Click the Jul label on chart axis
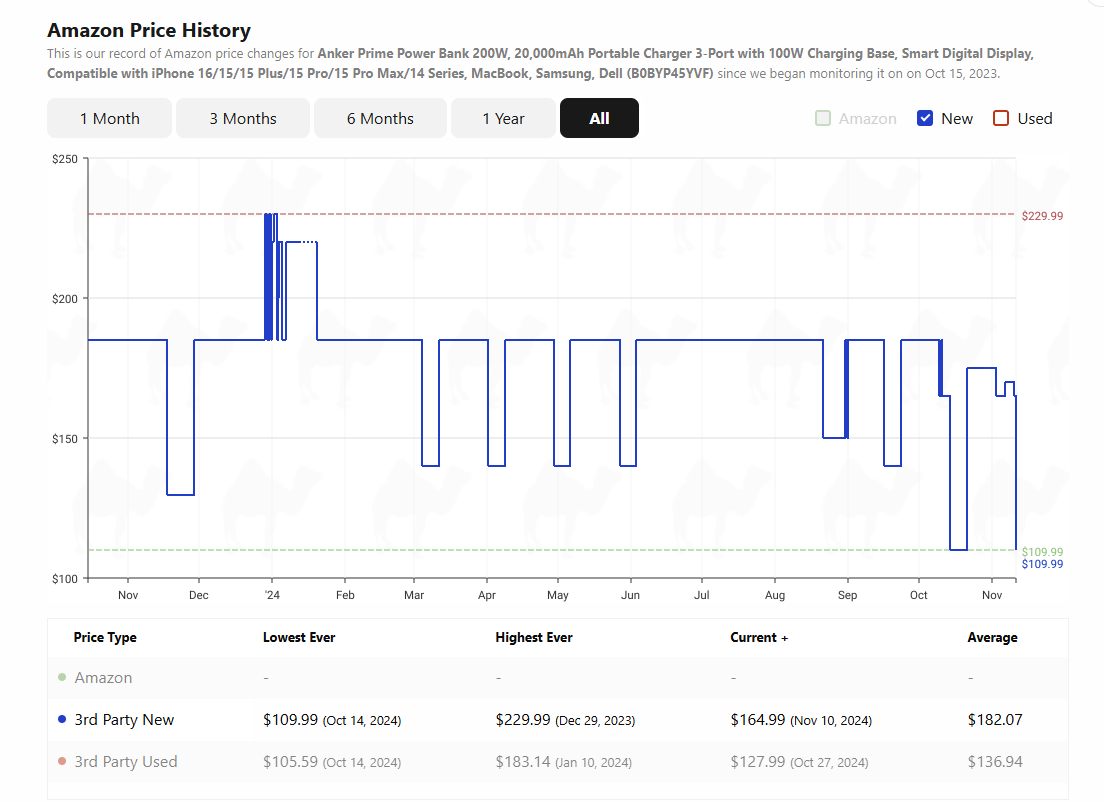1104x802 pixels. click(701, 595)
